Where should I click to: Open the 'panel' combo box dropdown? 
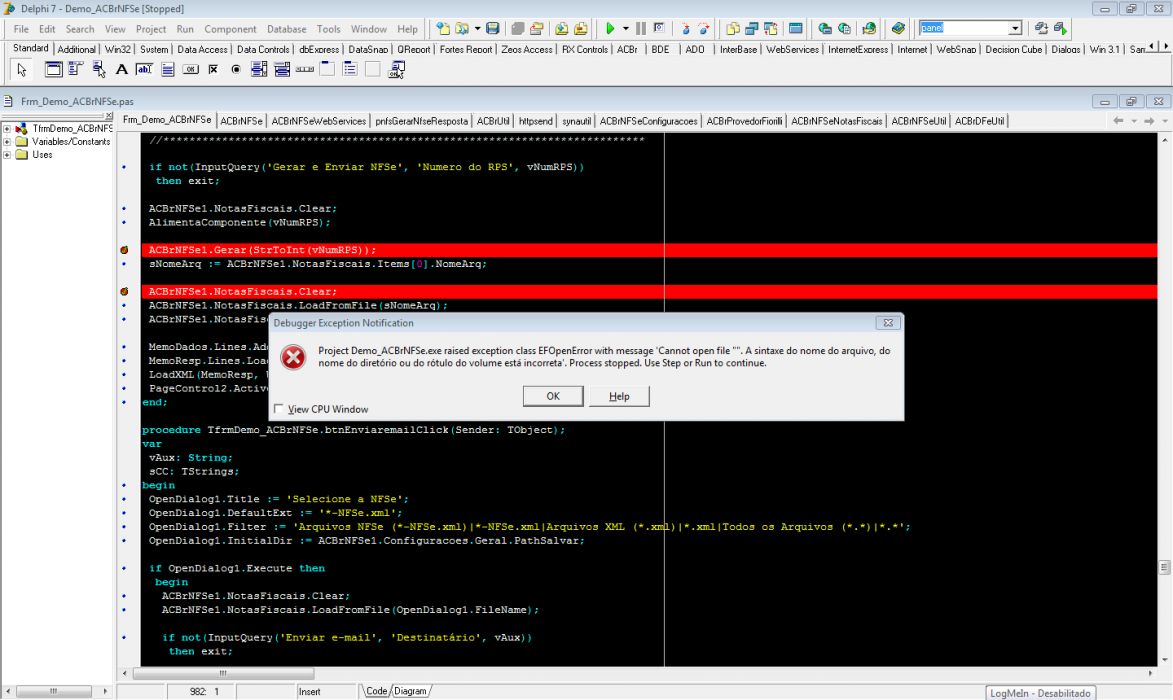tap(1014, 28)
